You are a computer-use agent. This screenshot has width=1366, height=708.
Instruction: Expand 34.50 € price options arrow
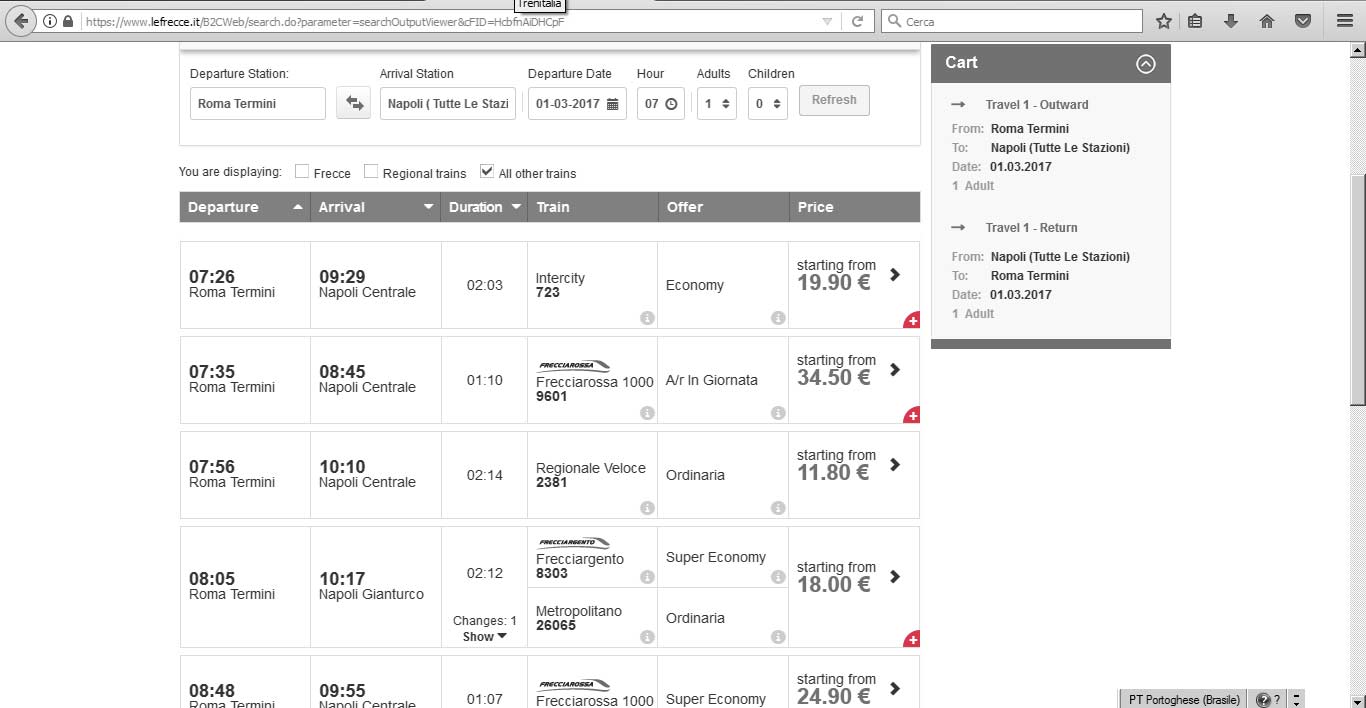point(894,369)
